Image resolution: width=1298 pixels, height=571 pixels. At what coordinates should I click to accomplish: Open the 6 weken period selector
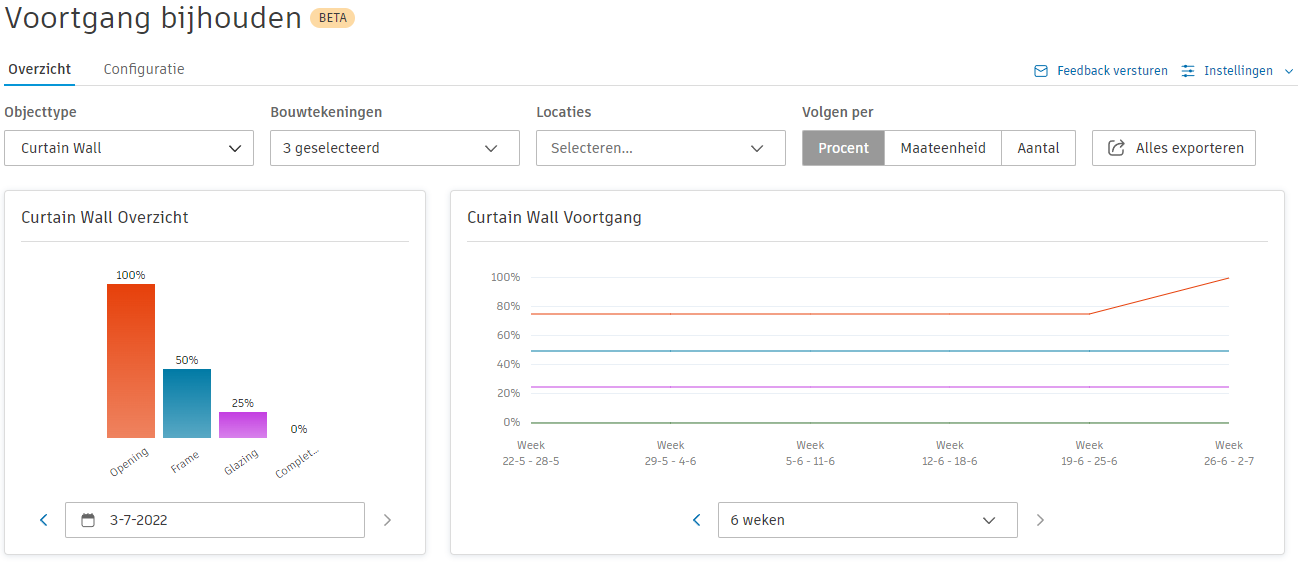point(867,520)
